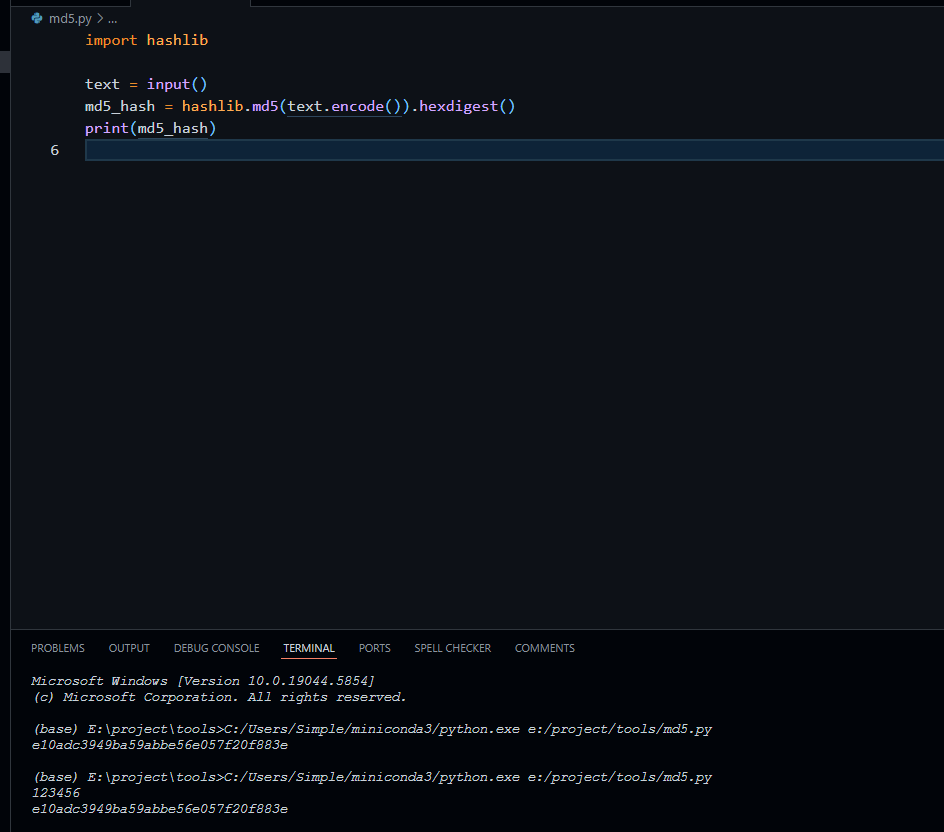Click the first python.exe md5.py command line
Viewport: 944px width, 832px height.
click(x=372, y=729)
